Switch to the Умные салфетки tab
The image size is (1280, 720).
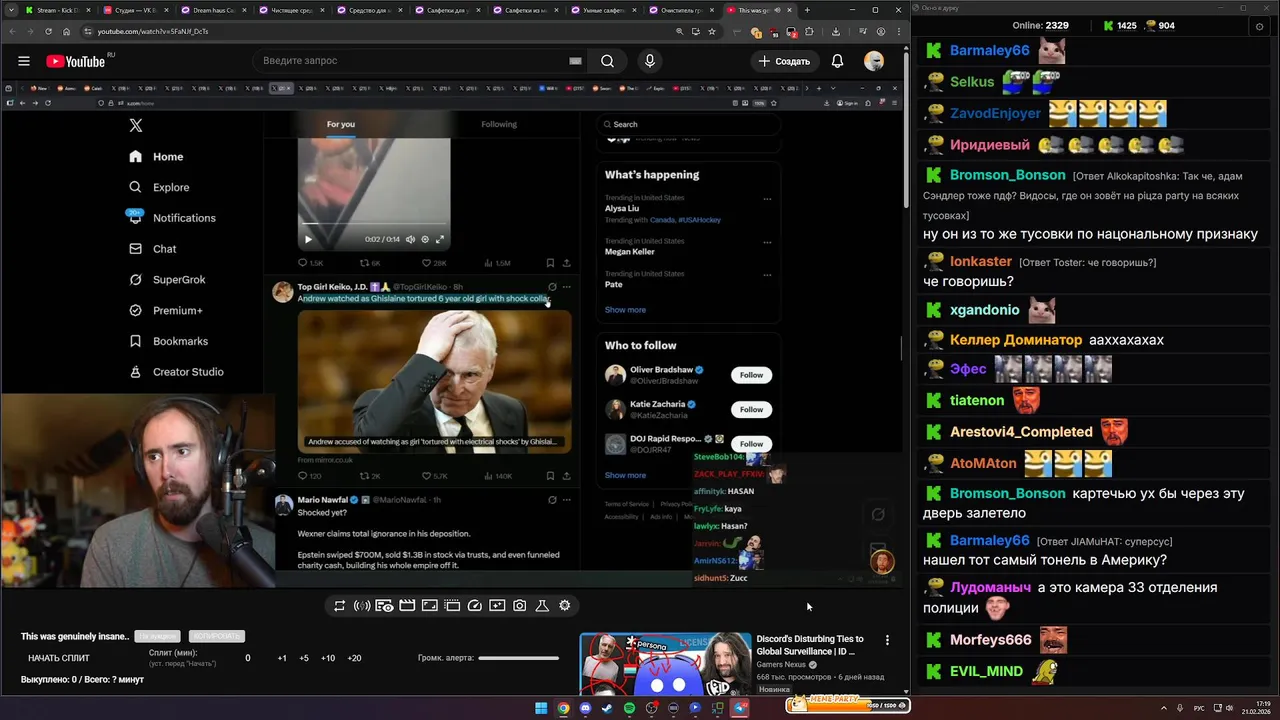(x=604, y=10)
